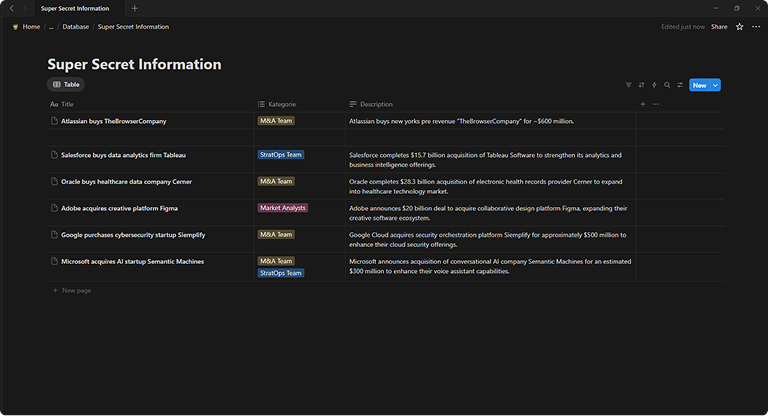Open Microsoft acquires AI startup Semantic Machines
This screenshot has width=768, height=416.
tap(132, 261)
